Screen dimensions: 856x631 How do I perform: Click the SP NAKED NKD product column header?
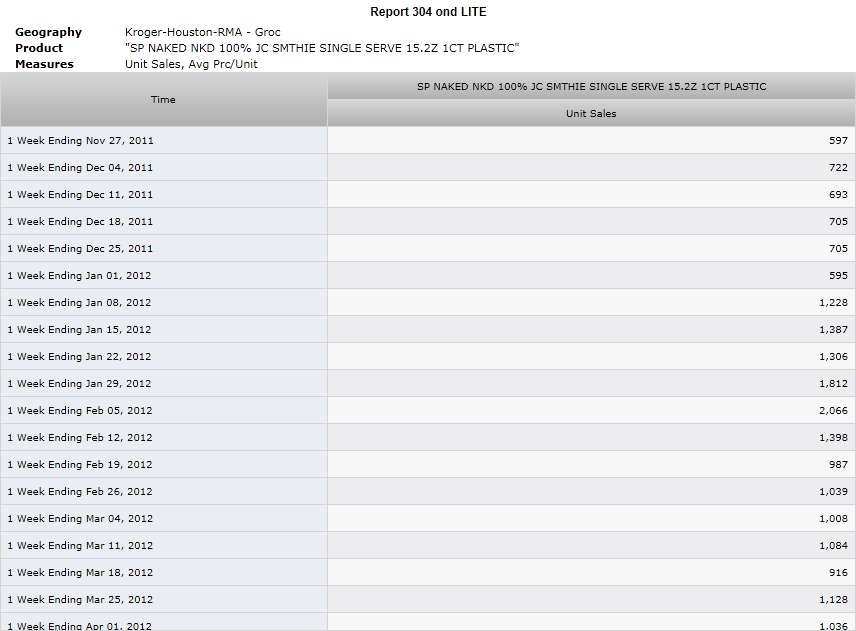[x=592, y=86]
